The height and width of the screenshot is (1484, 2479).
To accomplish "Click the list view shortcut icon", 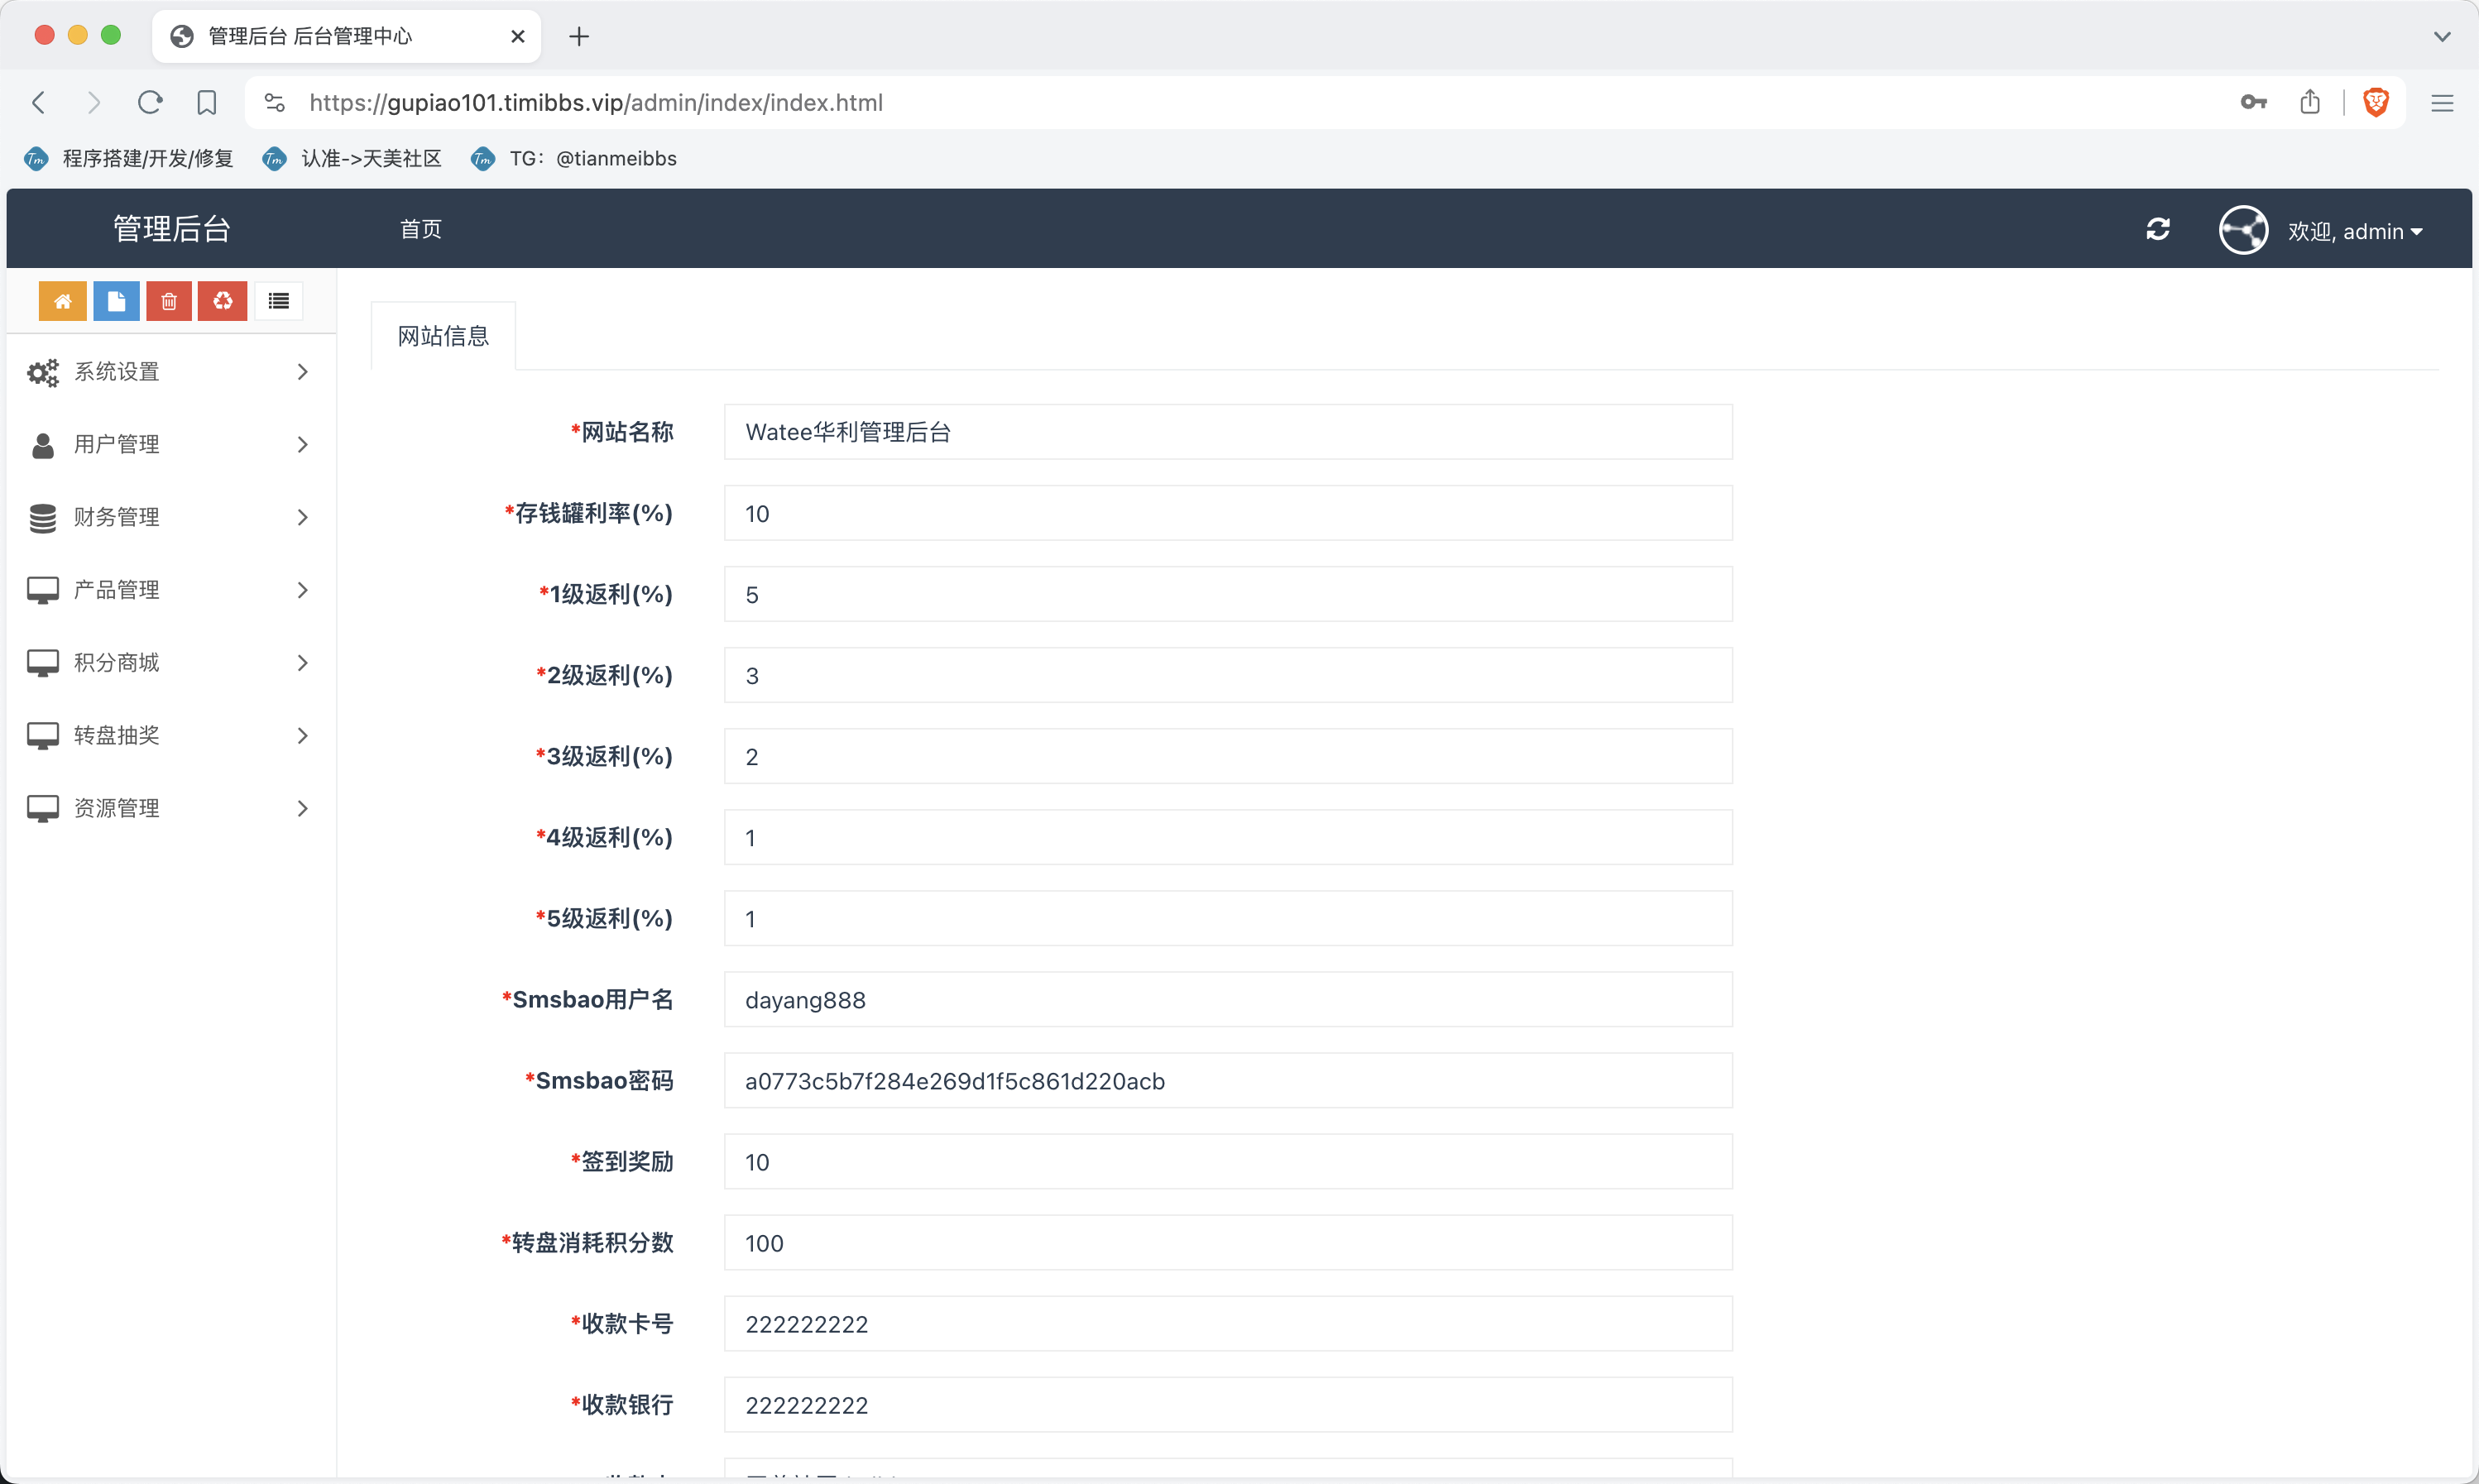I will (279, 301).
